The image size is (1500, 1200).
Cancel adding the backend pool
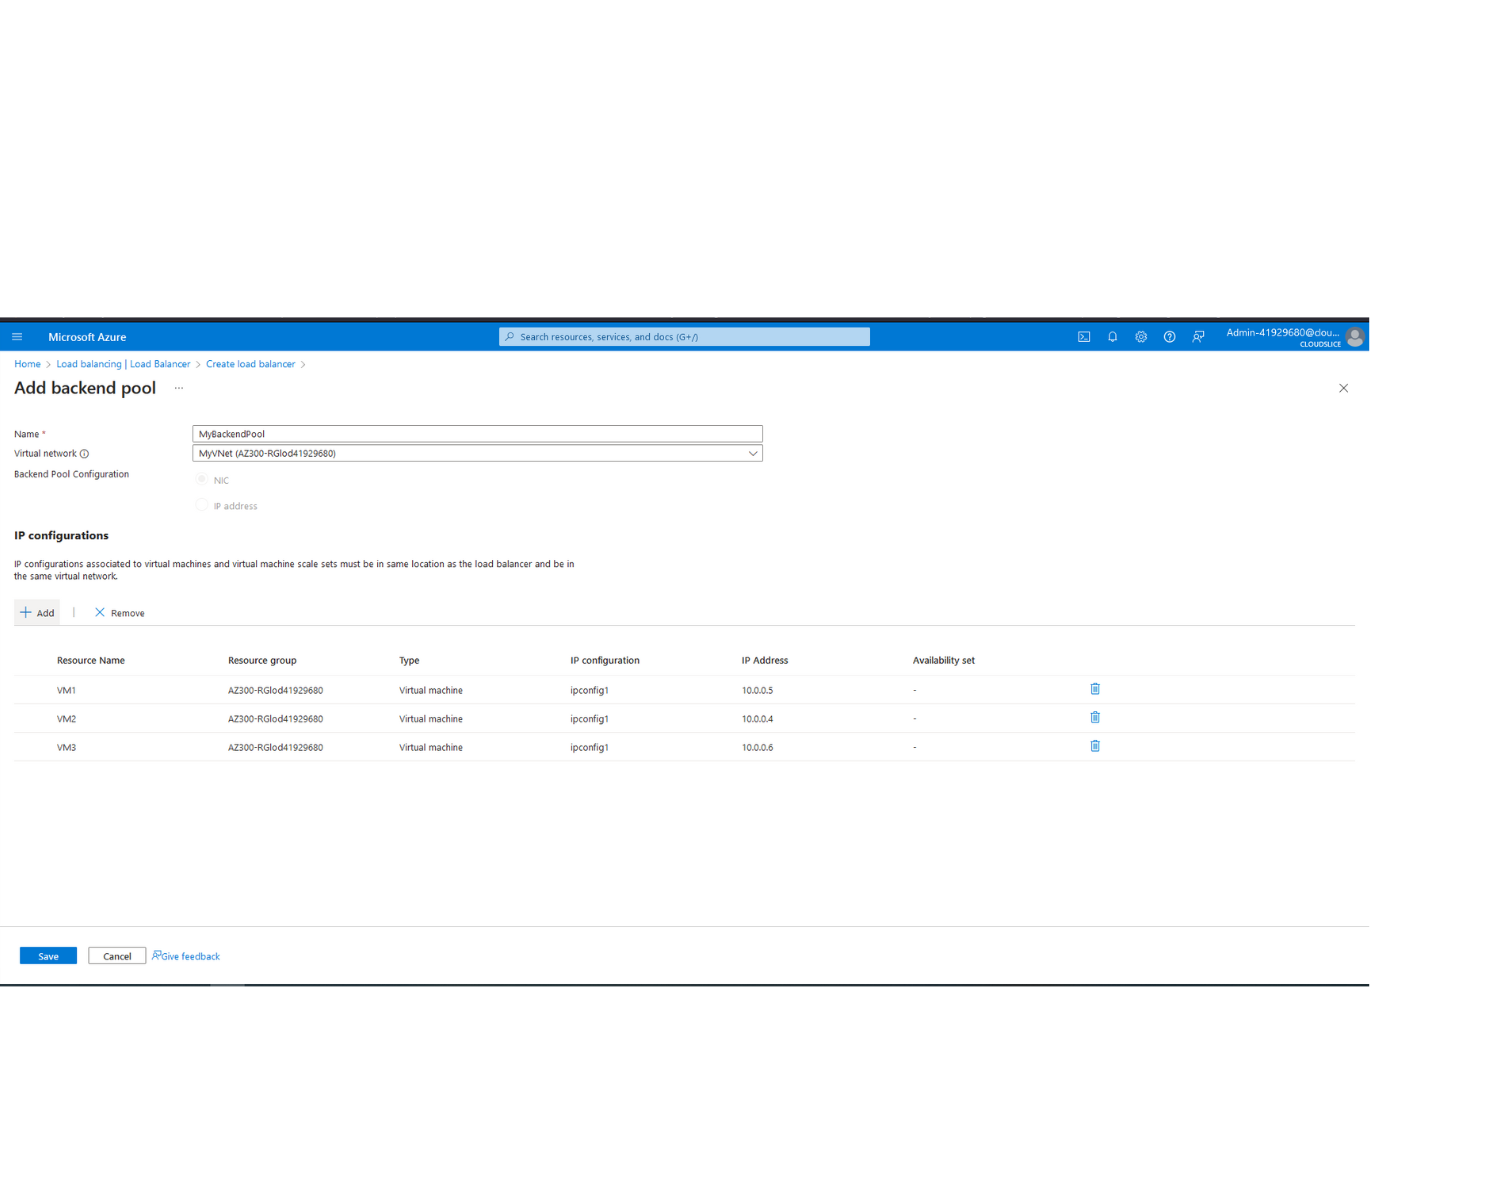coord(117,956)
